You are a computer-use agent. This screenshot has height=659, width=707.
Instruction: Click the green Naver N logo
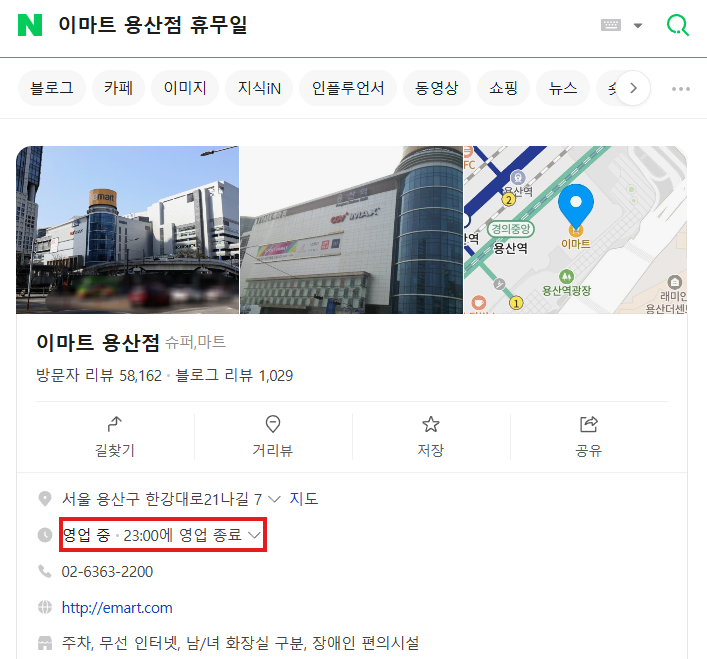pyautogui.click(x=30, y=25)
